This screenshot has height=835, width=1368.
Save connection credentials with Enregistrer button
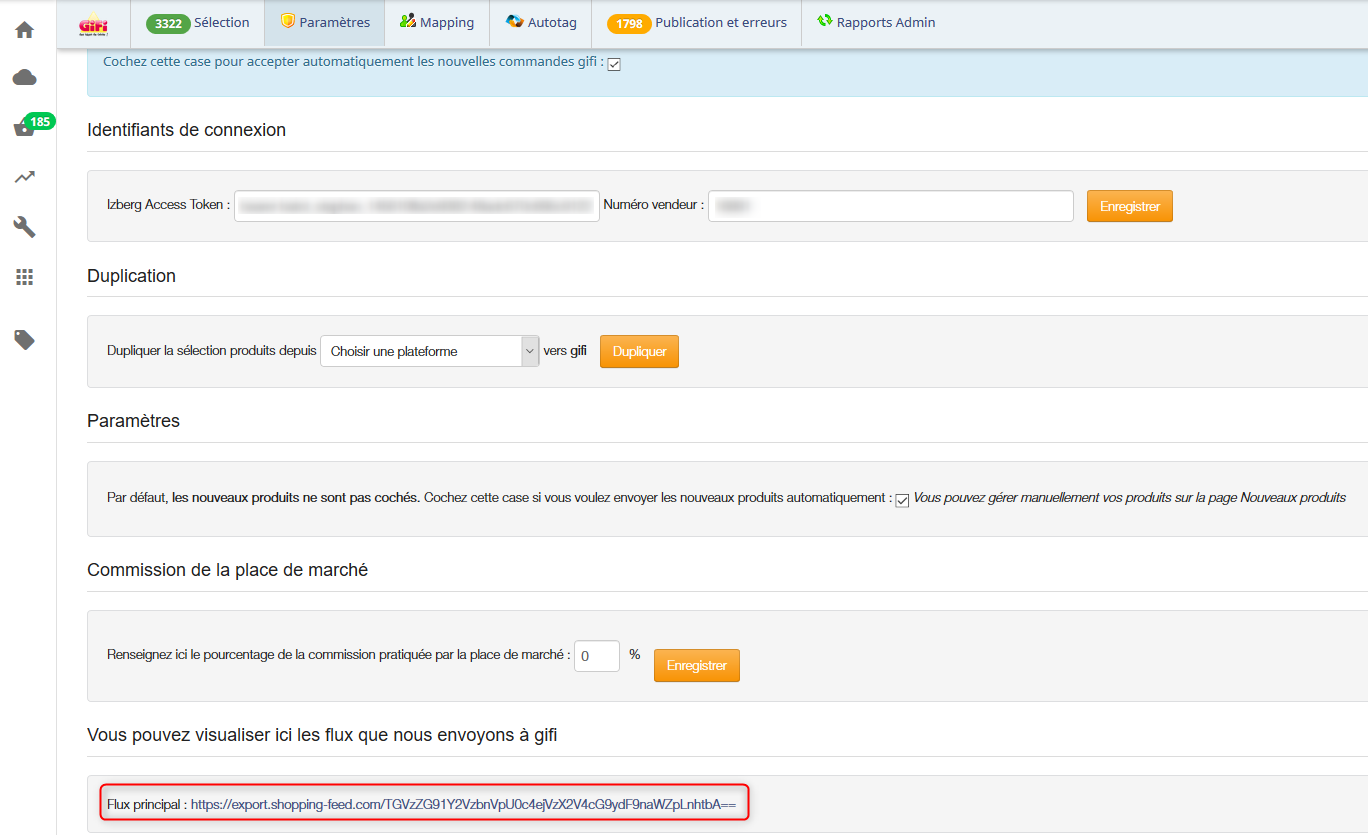(1130, 206)
